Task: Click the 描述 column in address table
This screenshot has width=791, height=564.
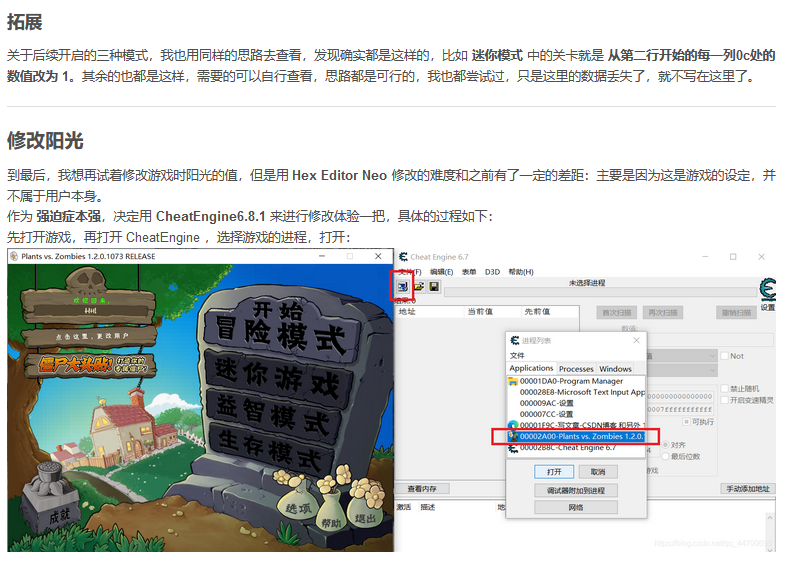Action: tap(428, 507)
